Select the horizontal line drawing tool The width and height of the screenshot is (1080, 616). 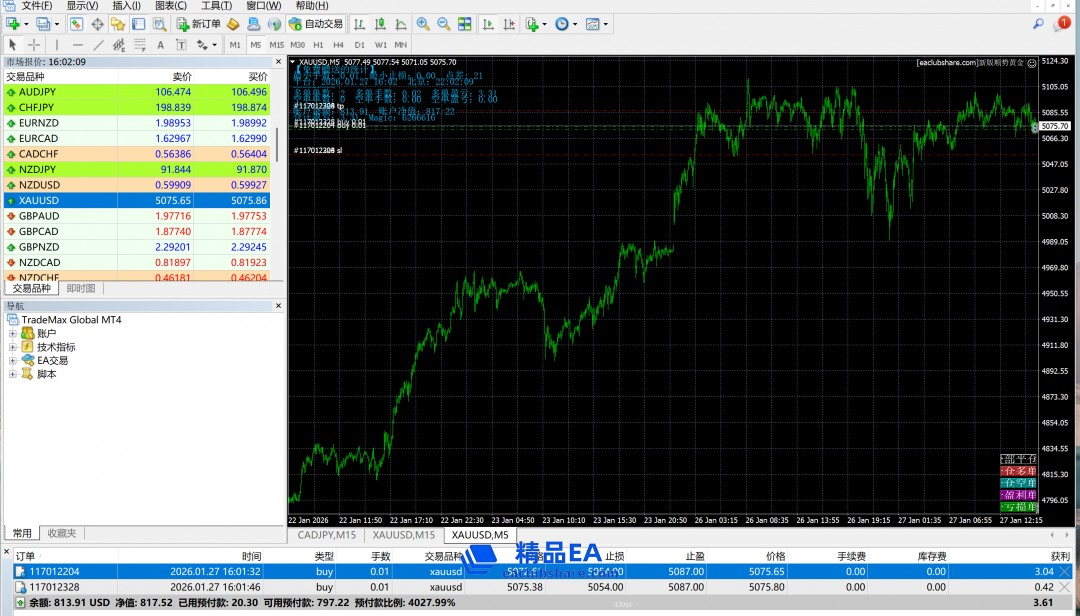(77, 45)
